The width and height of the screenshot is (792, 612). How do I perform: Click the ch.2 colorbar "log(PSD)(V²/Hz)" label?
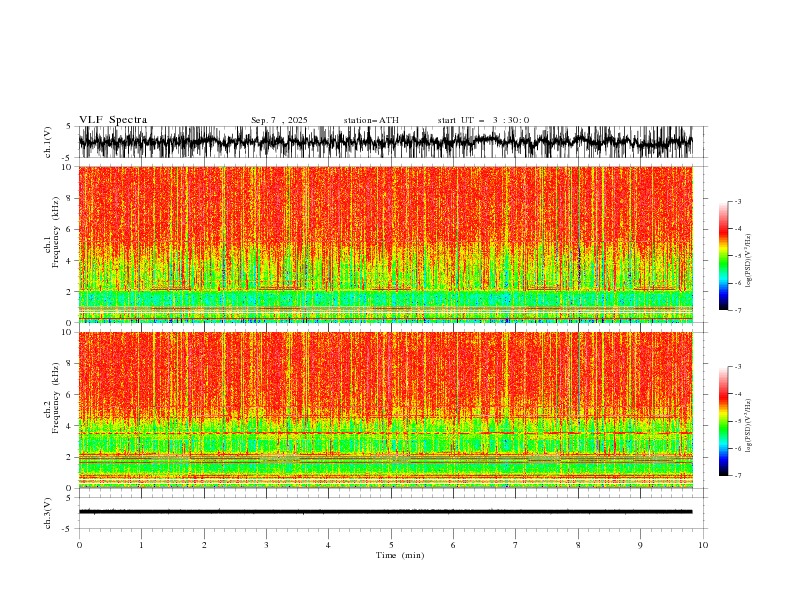(x=749, y=426)
